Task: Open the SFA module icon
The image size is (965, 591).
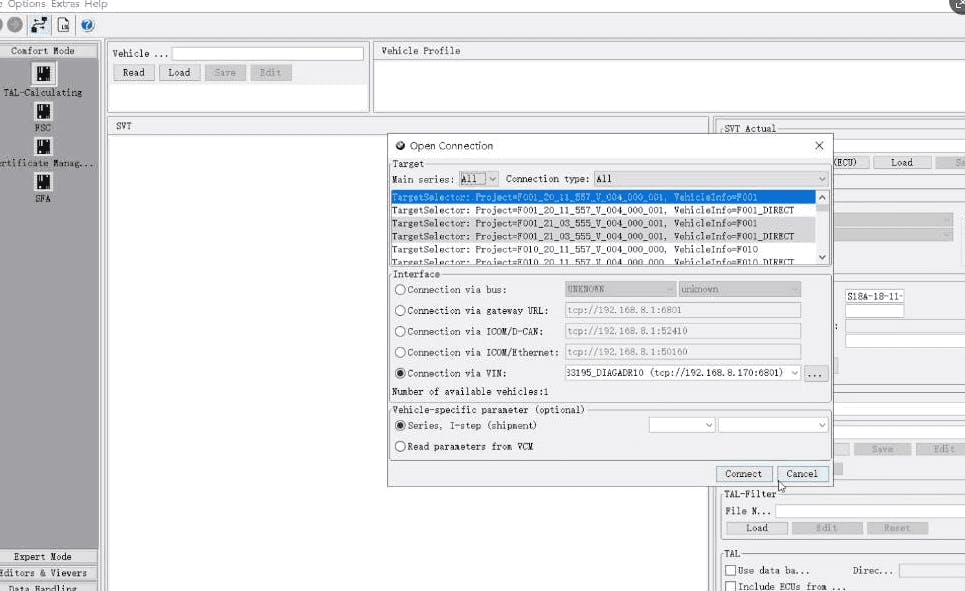Action: point(43,181)
